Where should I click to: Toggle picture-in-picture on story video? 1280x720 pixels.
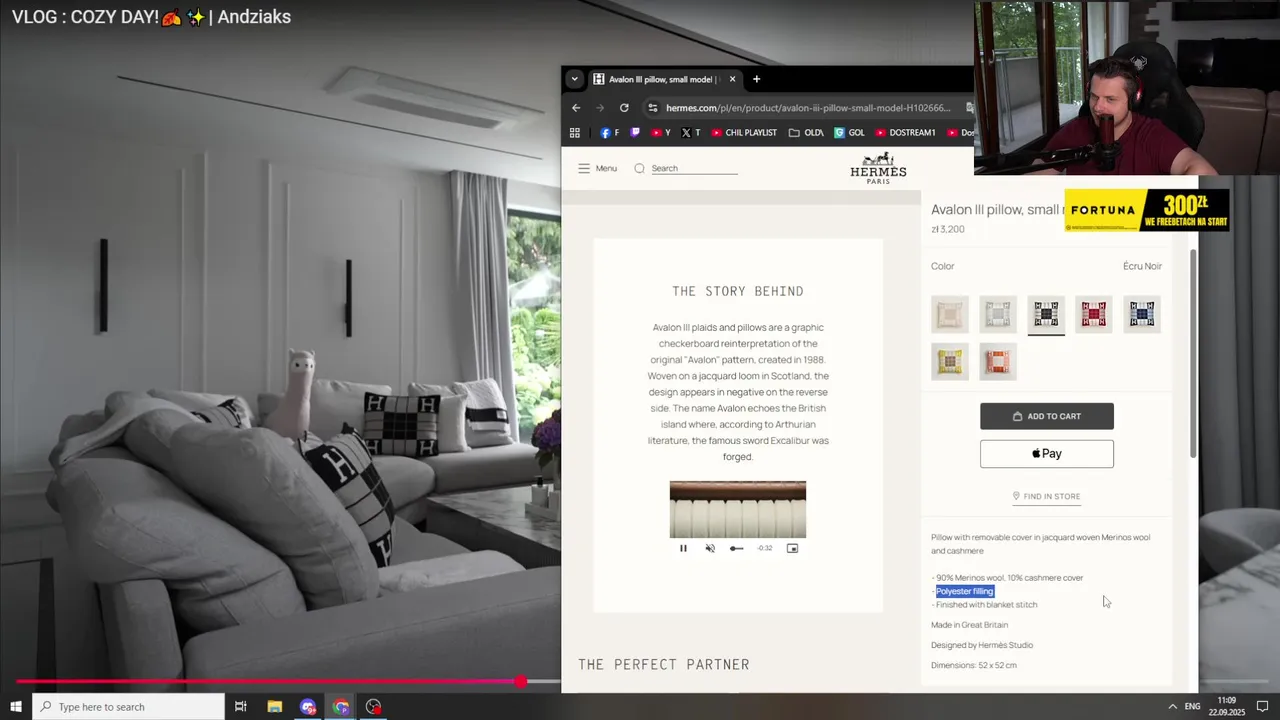coord(792,548)
